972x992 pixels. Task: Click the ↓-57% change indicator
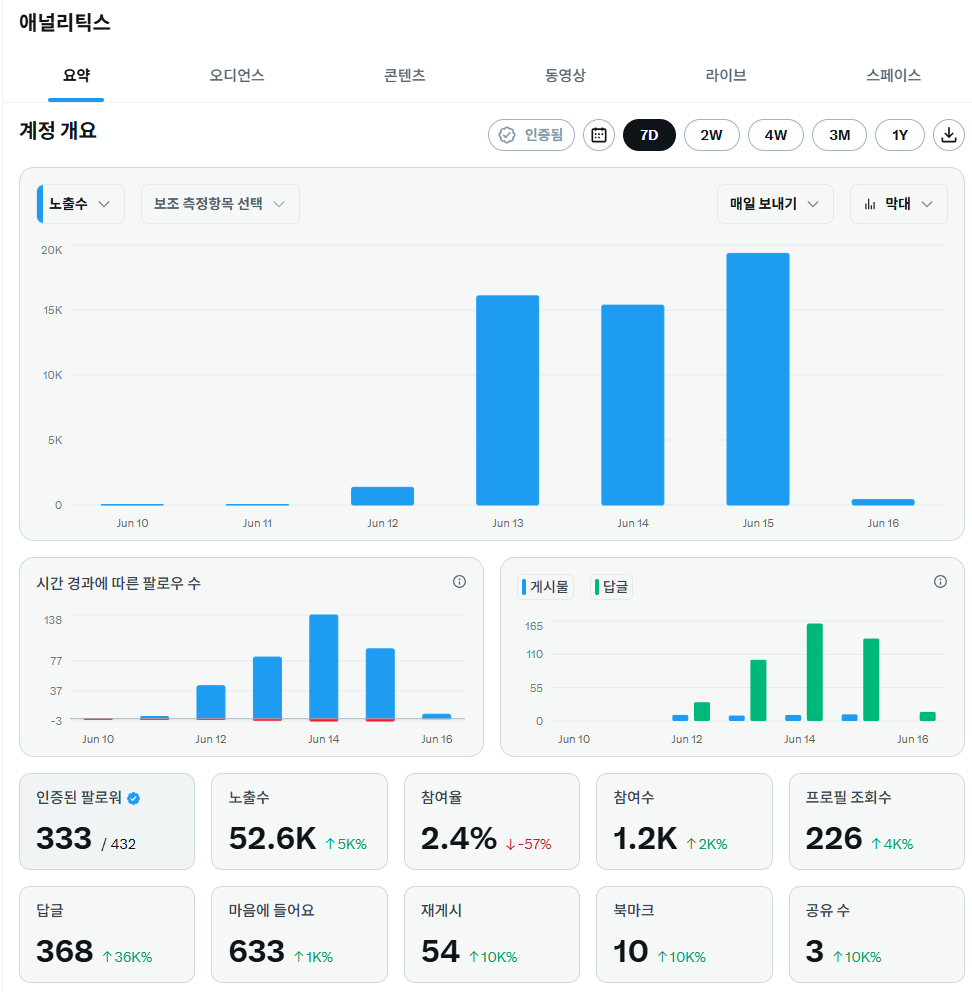528,844
